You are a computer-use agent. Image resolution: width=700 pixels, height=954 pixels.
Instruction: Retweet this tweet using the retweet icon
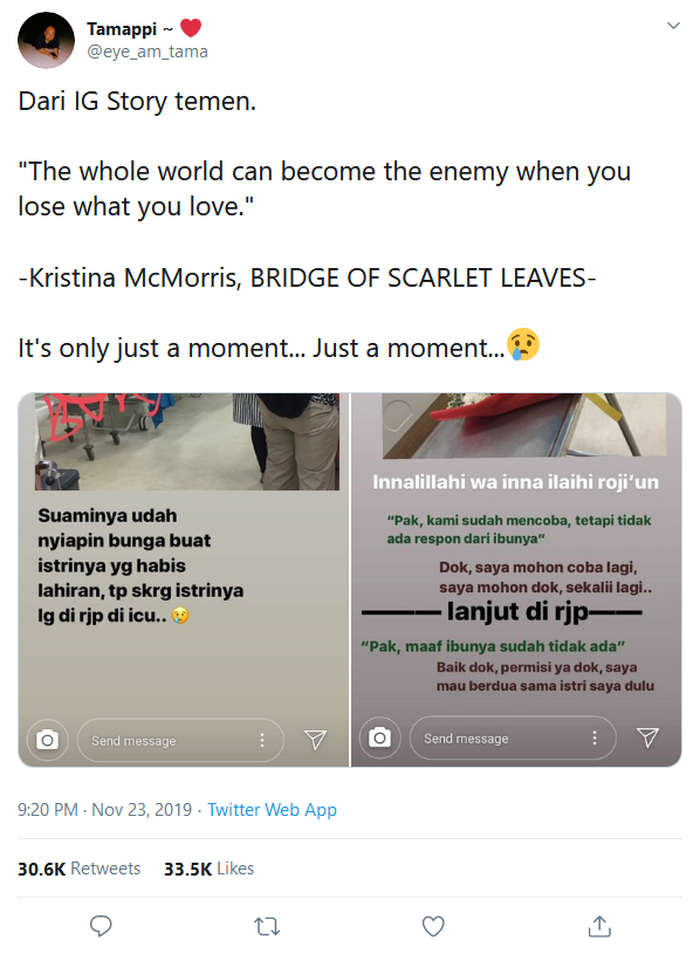click(x=267, y=926)
